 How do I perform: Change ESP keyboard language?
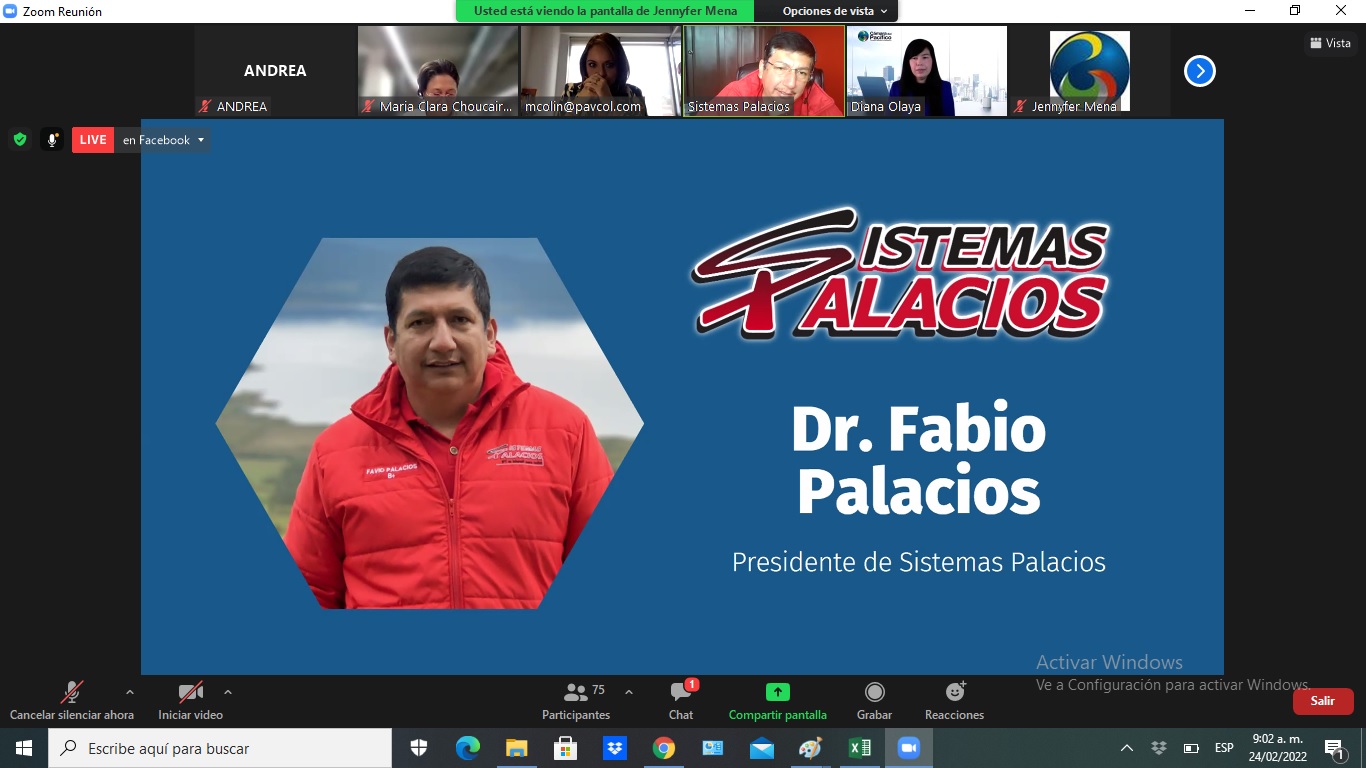[1224, 748]
